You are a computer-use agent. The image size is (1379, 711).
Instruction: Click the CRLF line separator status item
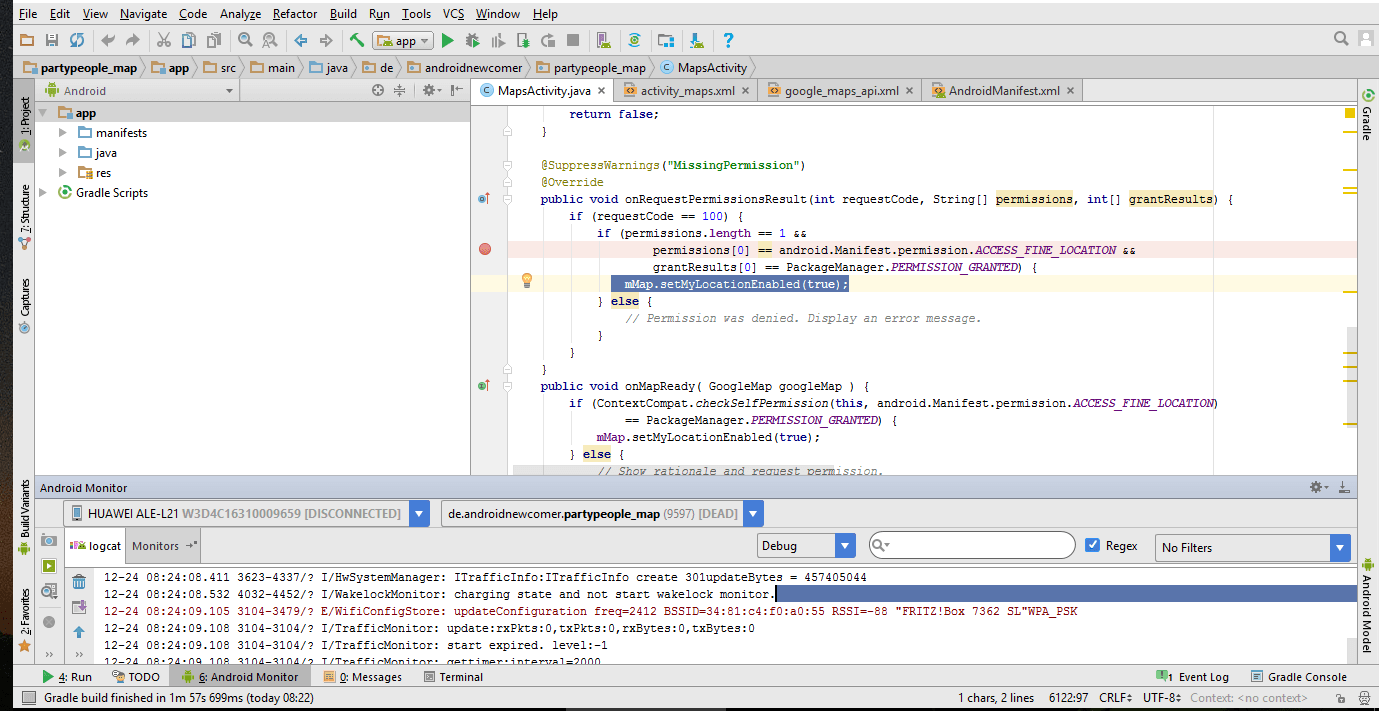(x=1117, y=698)
